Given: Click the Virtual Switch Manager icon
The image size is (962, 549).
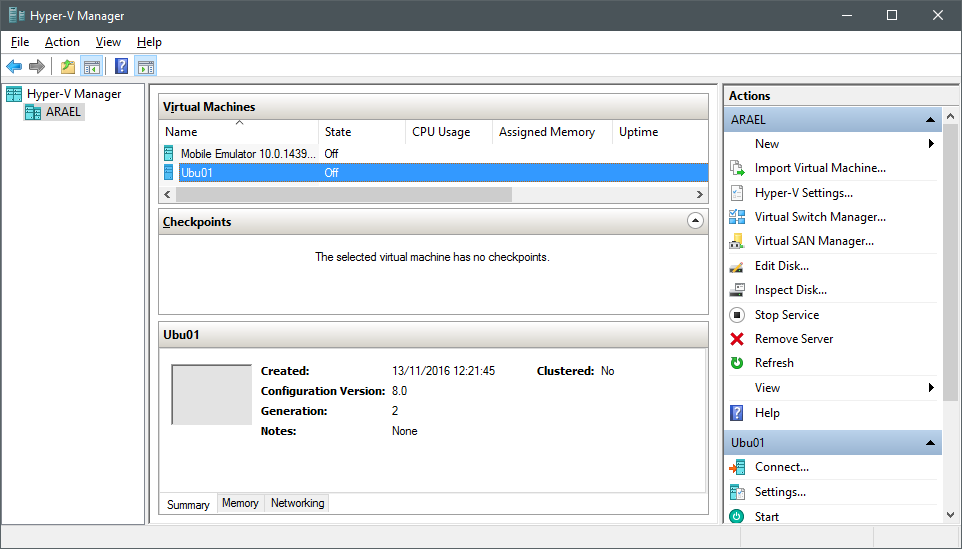Looking at the screenshot, I should point(737,217).
